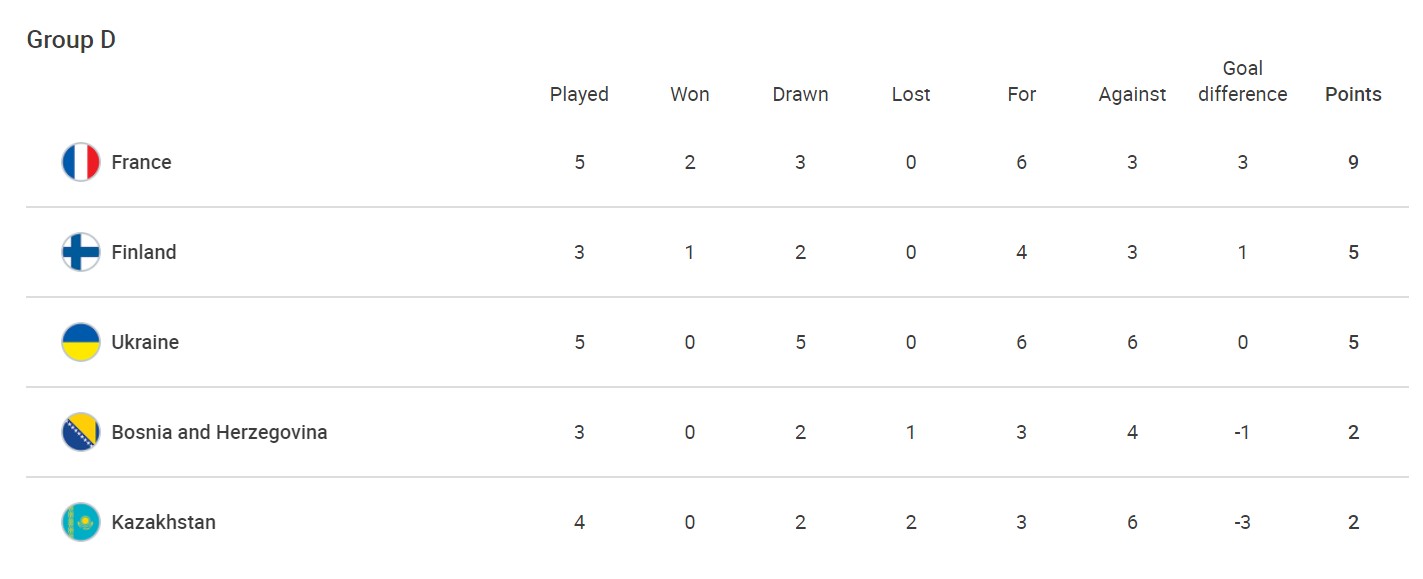1423x579 pixels.
Task: Open the France team link
Action: tap(141, 162)
